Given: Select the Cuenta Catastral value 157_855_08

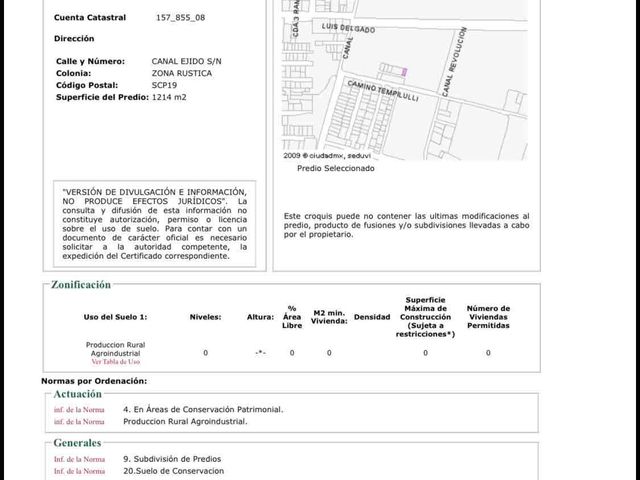Looking at the screenshot, I should pos(180,18).
